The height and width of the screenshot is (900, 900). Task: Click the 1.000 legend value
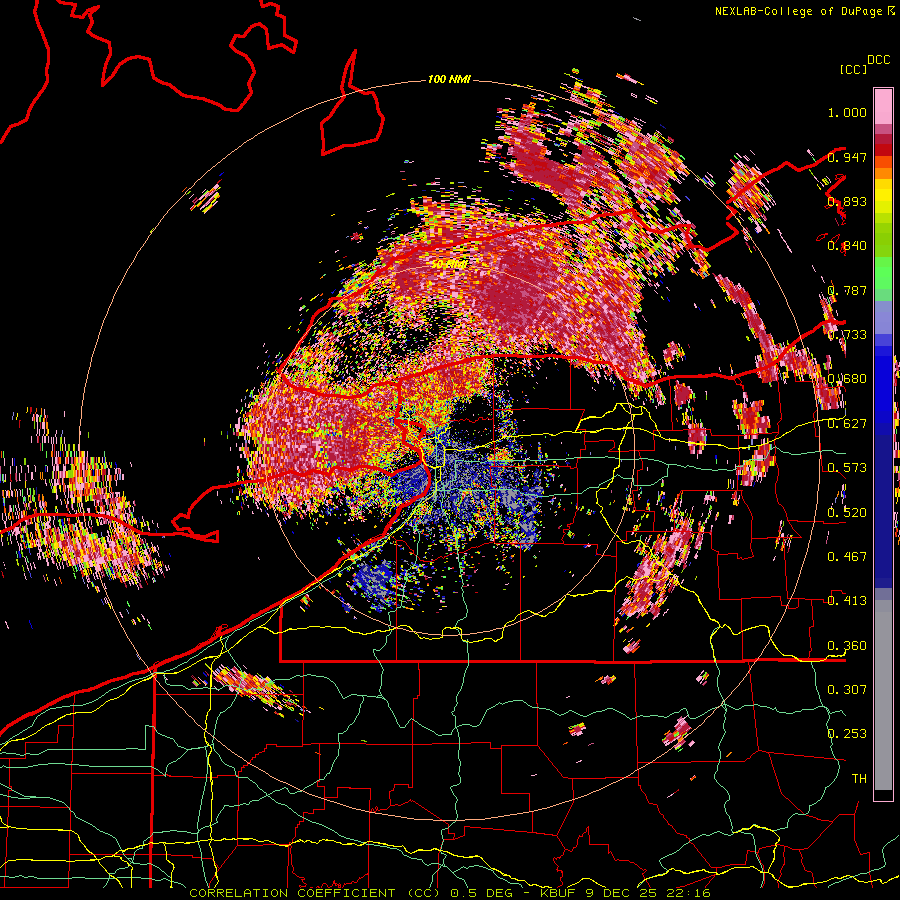847,112
